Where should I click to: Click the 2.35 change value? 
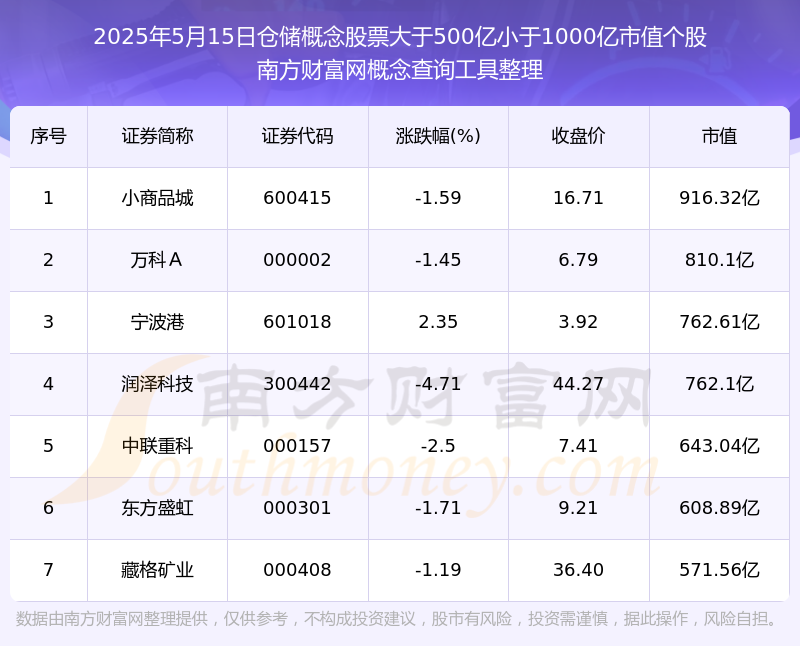pyautogui.click(x=438, y=322)
